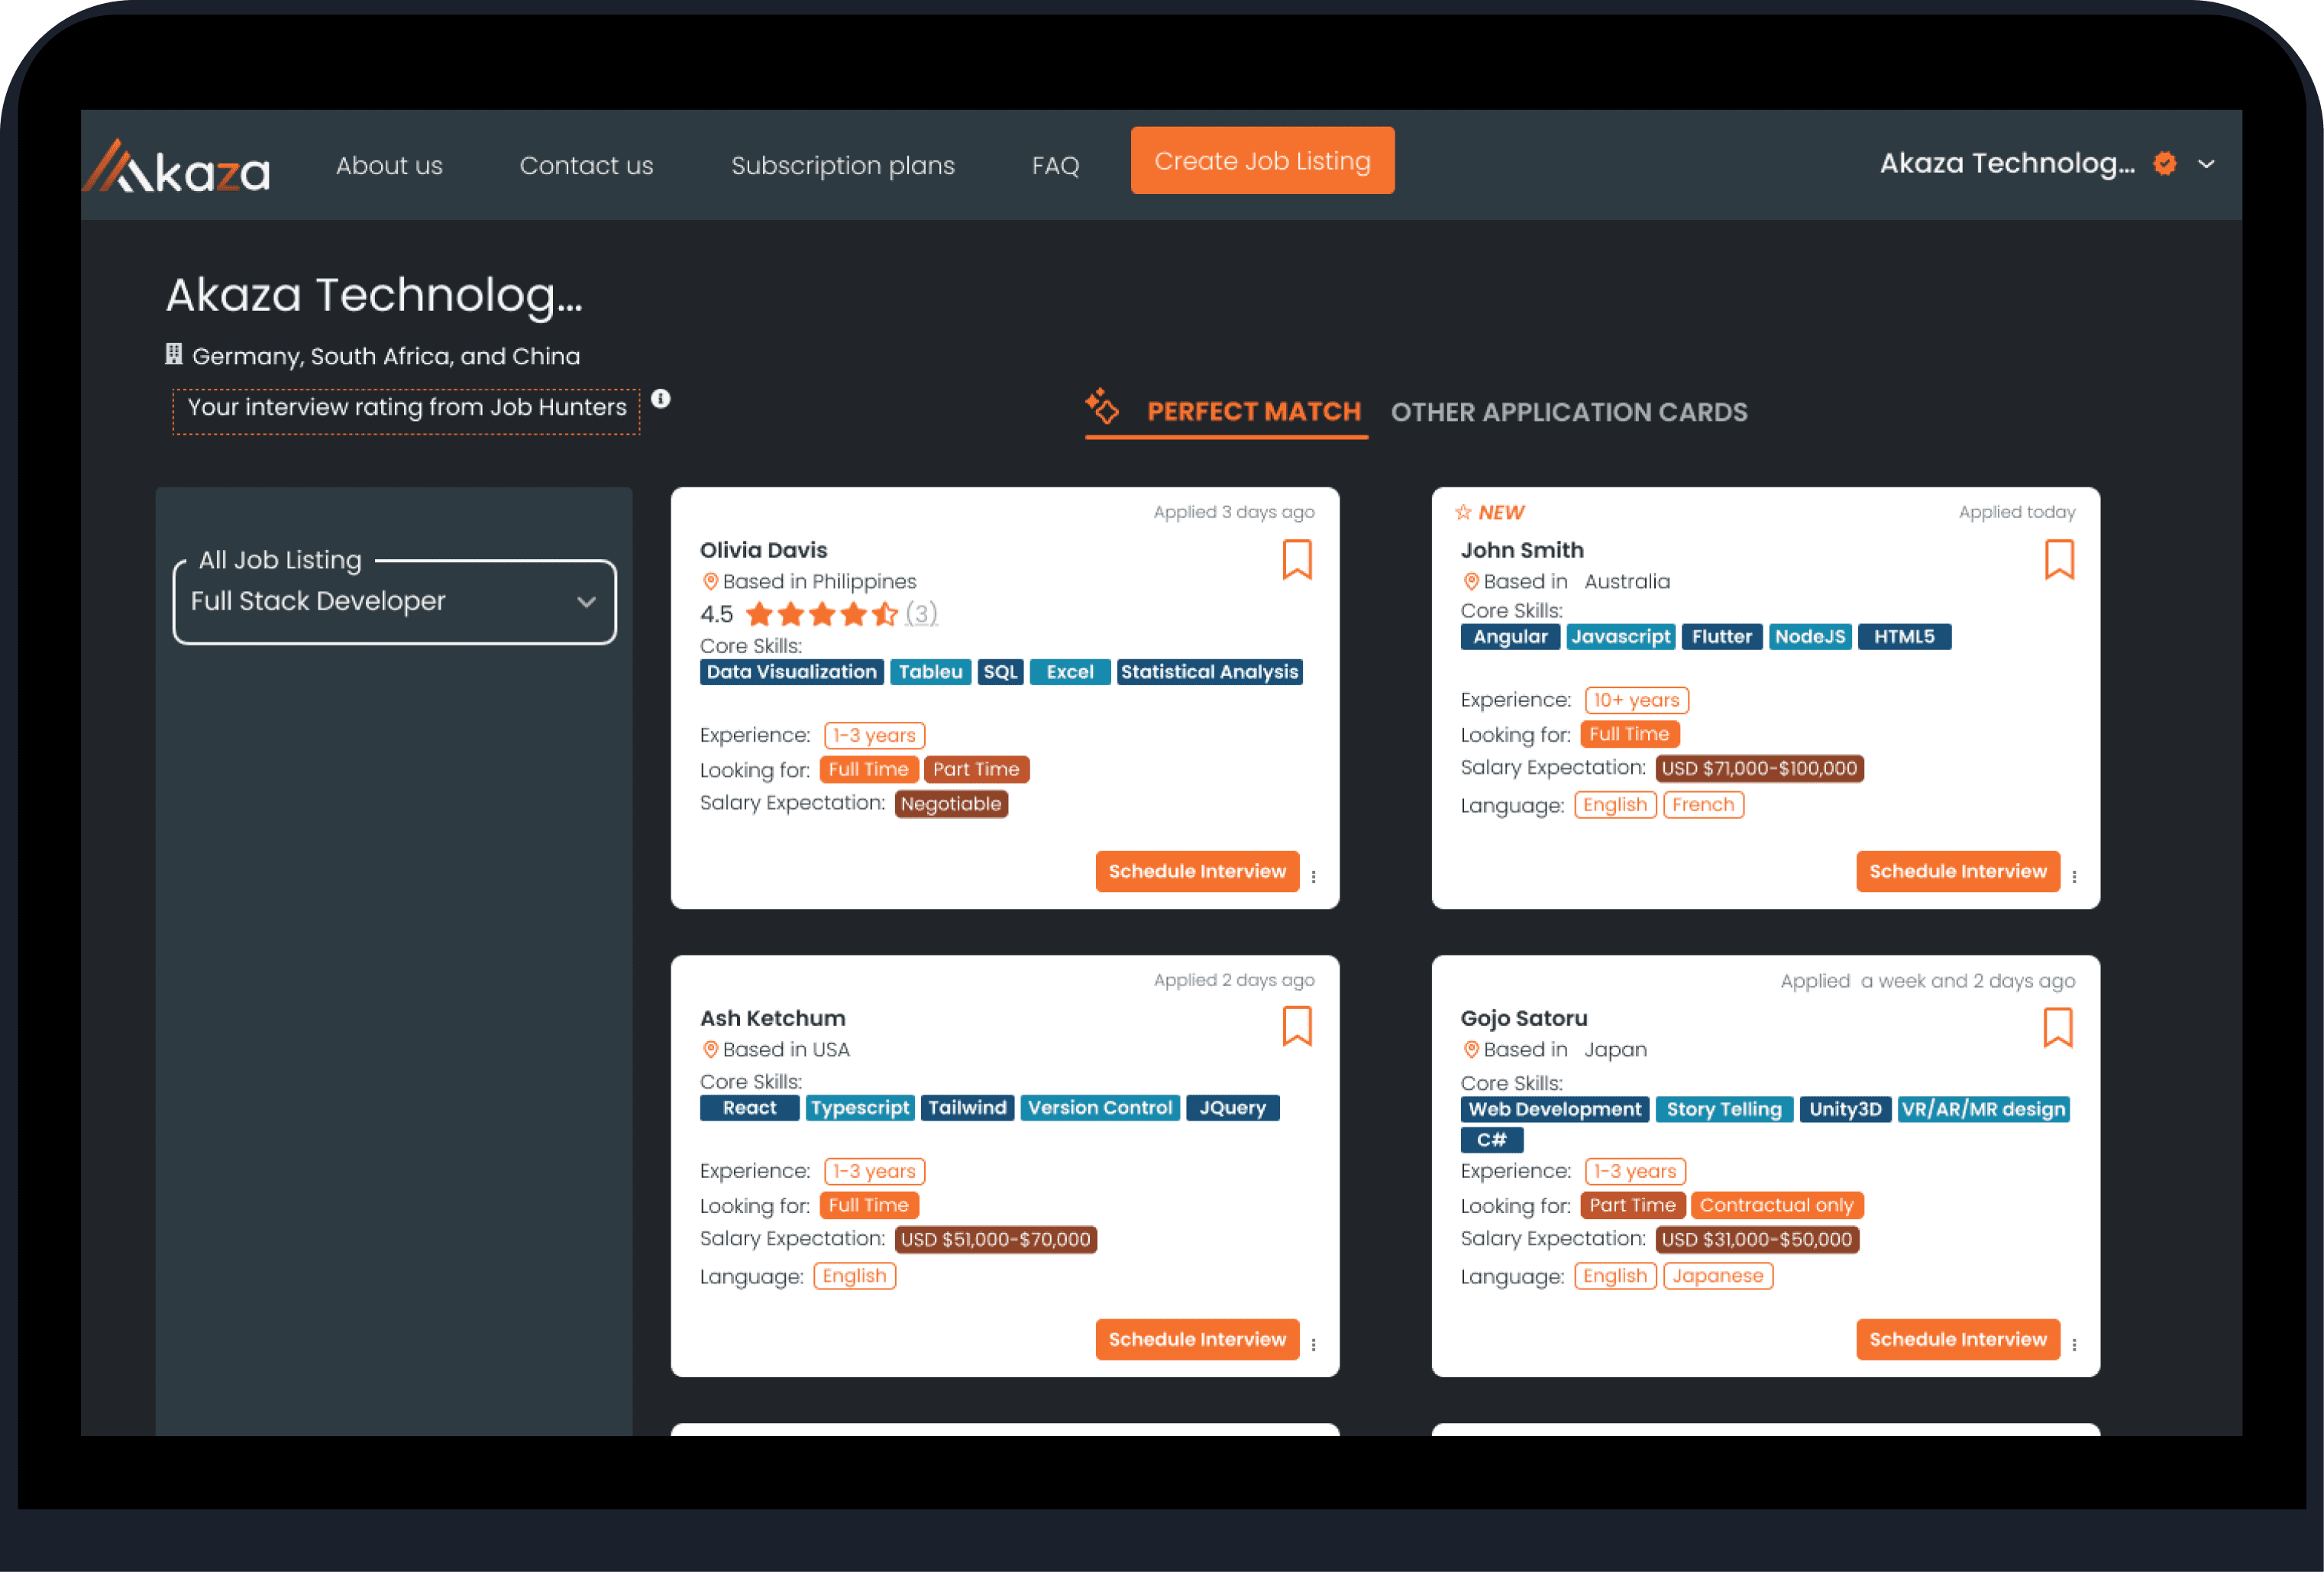This screenshot has width=2324, height=1572.
Task: Bookmark Ash Ketchum's application card
Action: click(1297, 1026)
